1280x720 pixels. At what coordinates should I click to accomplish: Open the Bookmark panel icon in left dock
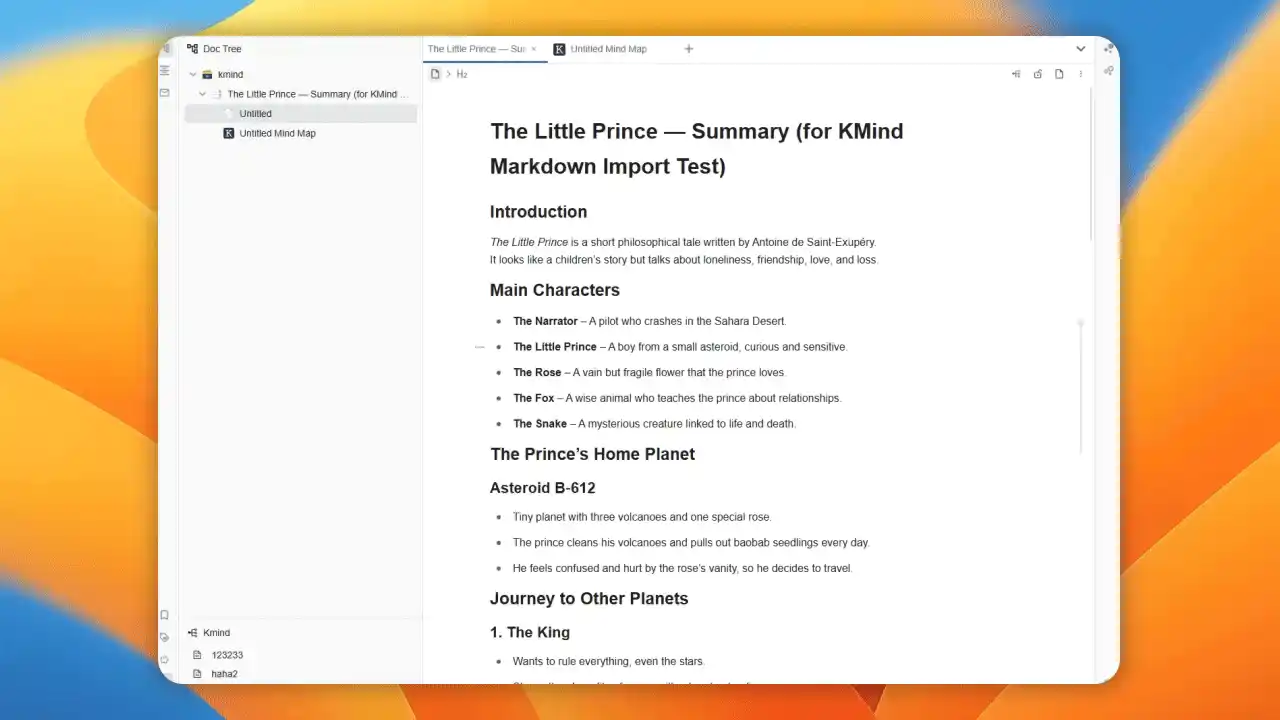[x=165, y=615]
